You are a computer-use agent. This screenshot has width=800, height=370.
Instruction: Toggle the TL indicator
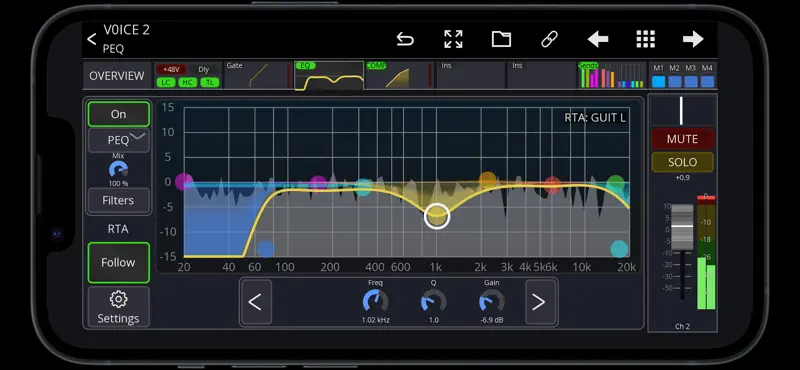coord(210,82)
